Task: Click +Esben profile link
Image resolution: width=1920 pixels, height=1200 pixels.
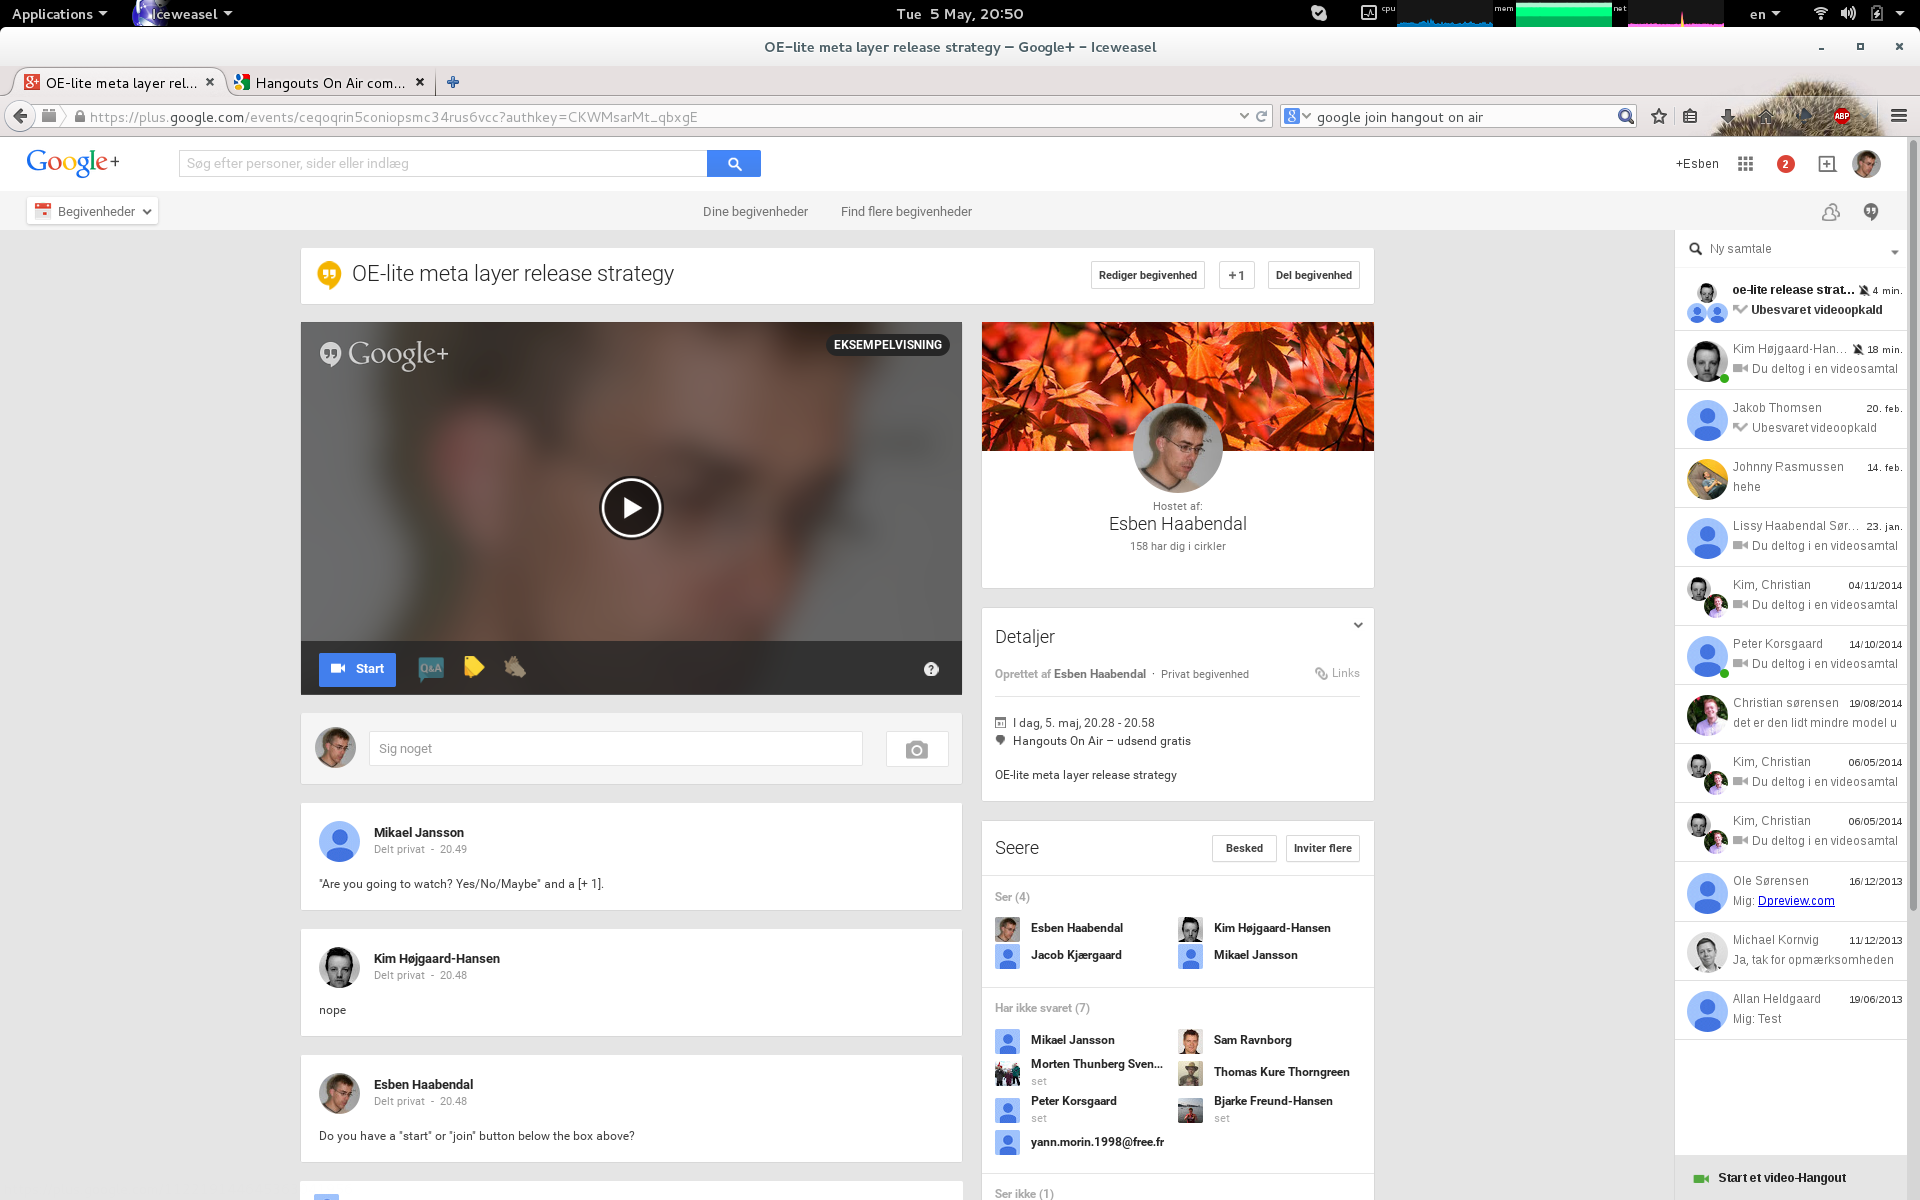Action: (1697, 164)
